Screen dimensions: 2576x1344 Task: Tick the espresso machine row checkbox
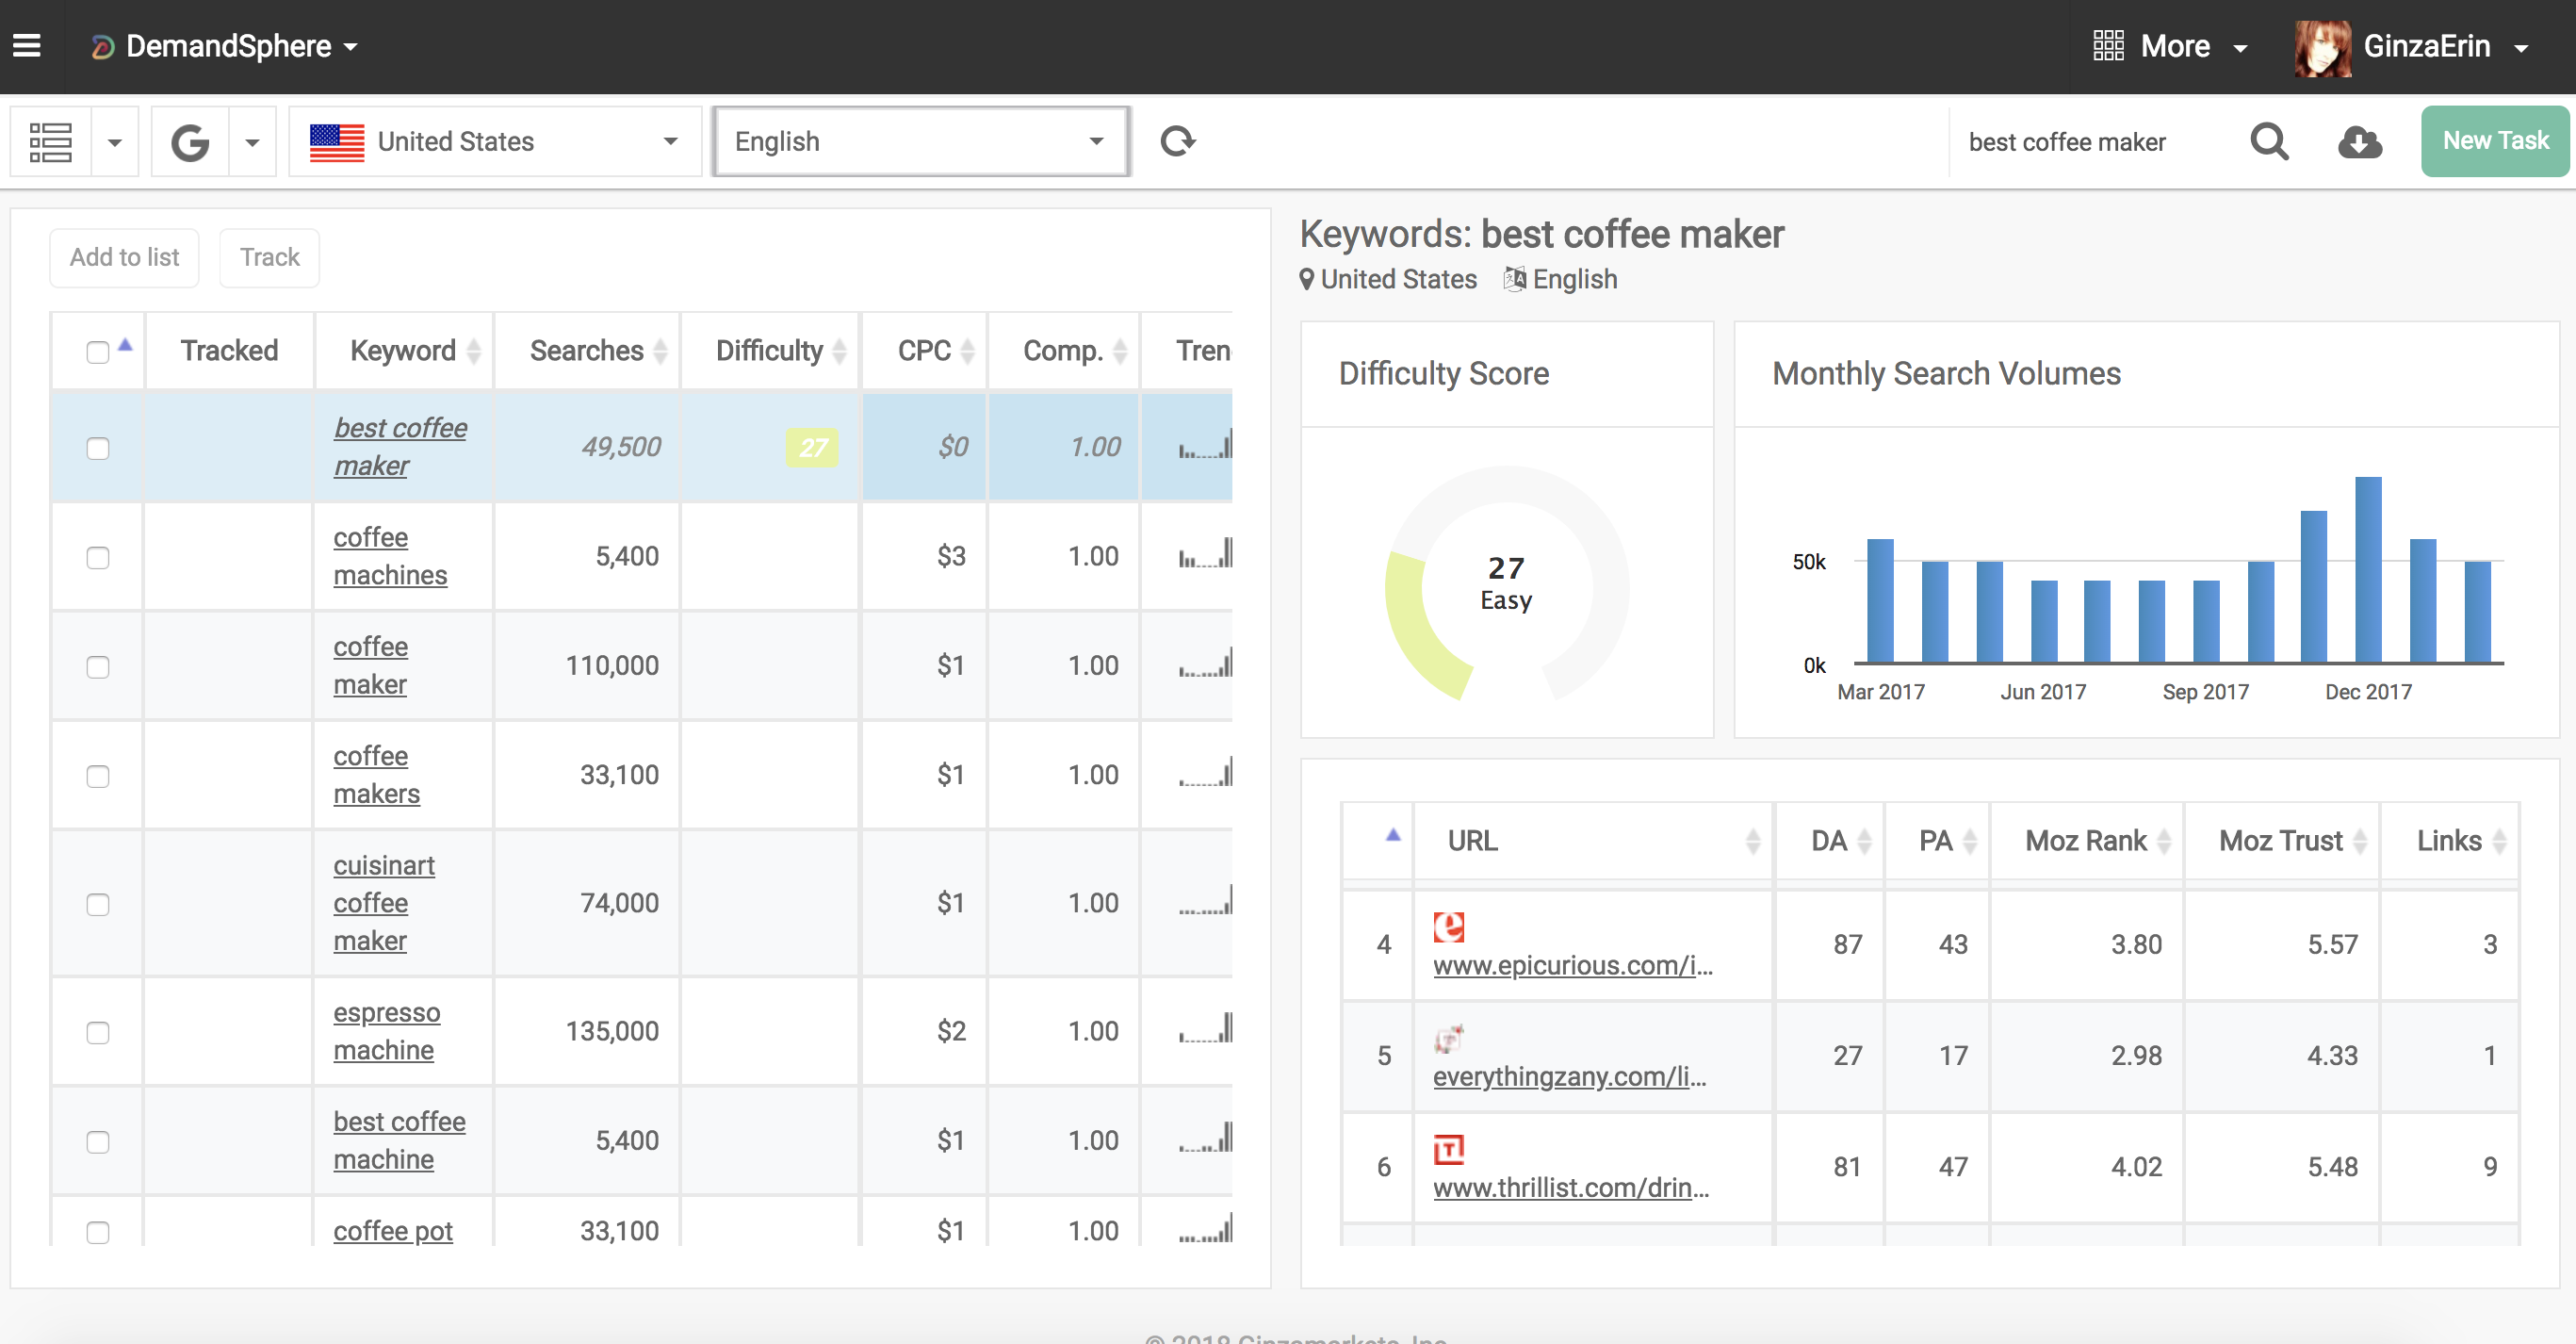coord(97,1032)
